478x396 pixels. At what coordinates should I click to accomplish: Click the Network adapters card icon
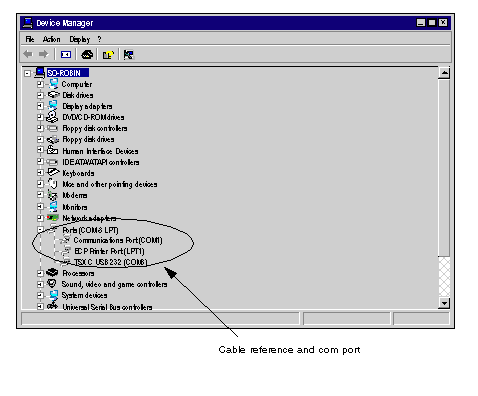coord(53,218)
